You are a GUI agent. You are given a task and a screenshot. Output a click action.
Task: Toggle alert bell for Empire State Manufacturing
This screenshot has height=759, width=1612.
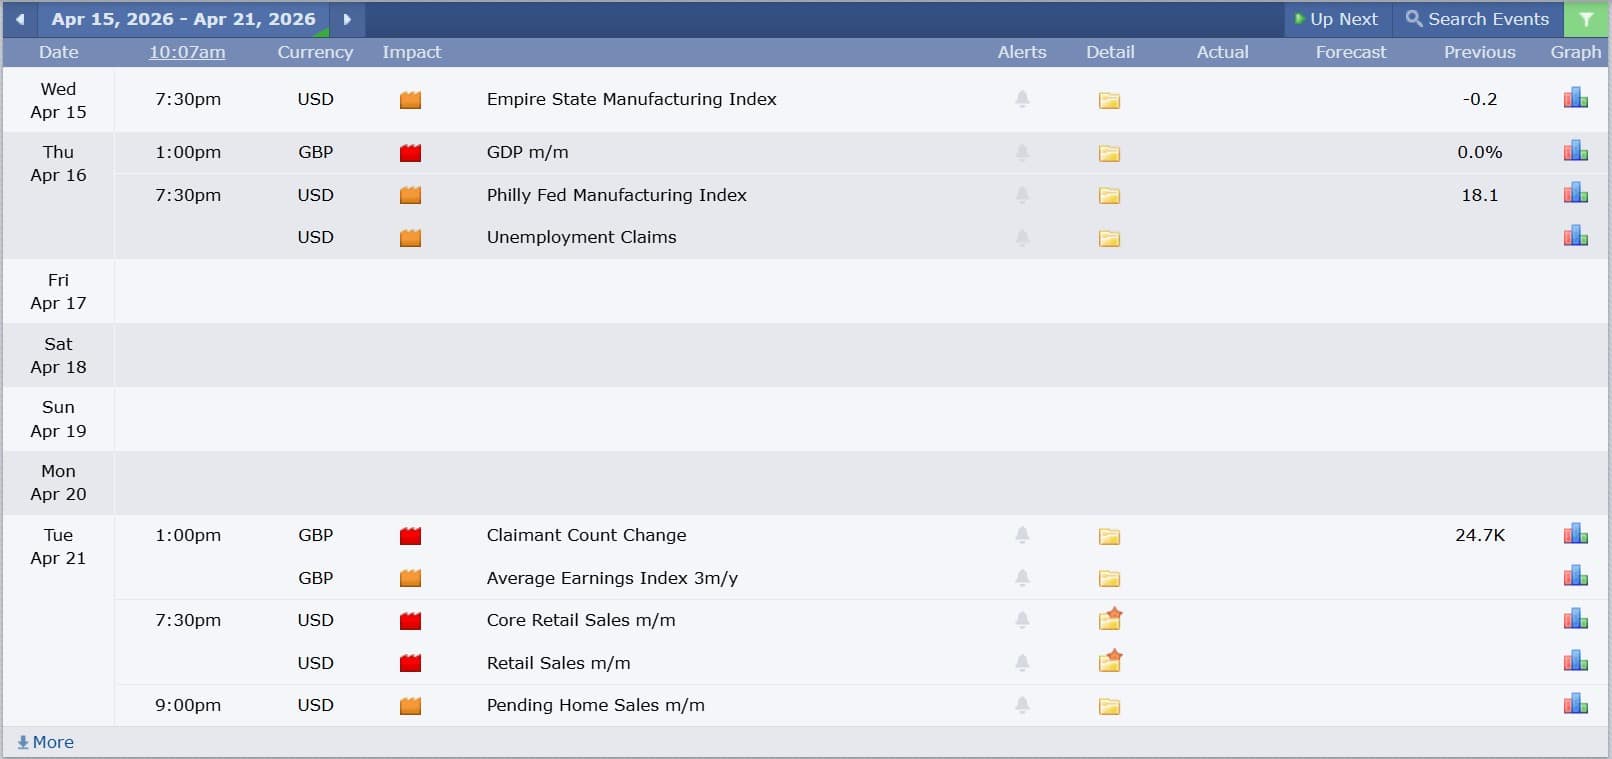pos(1022,99)
